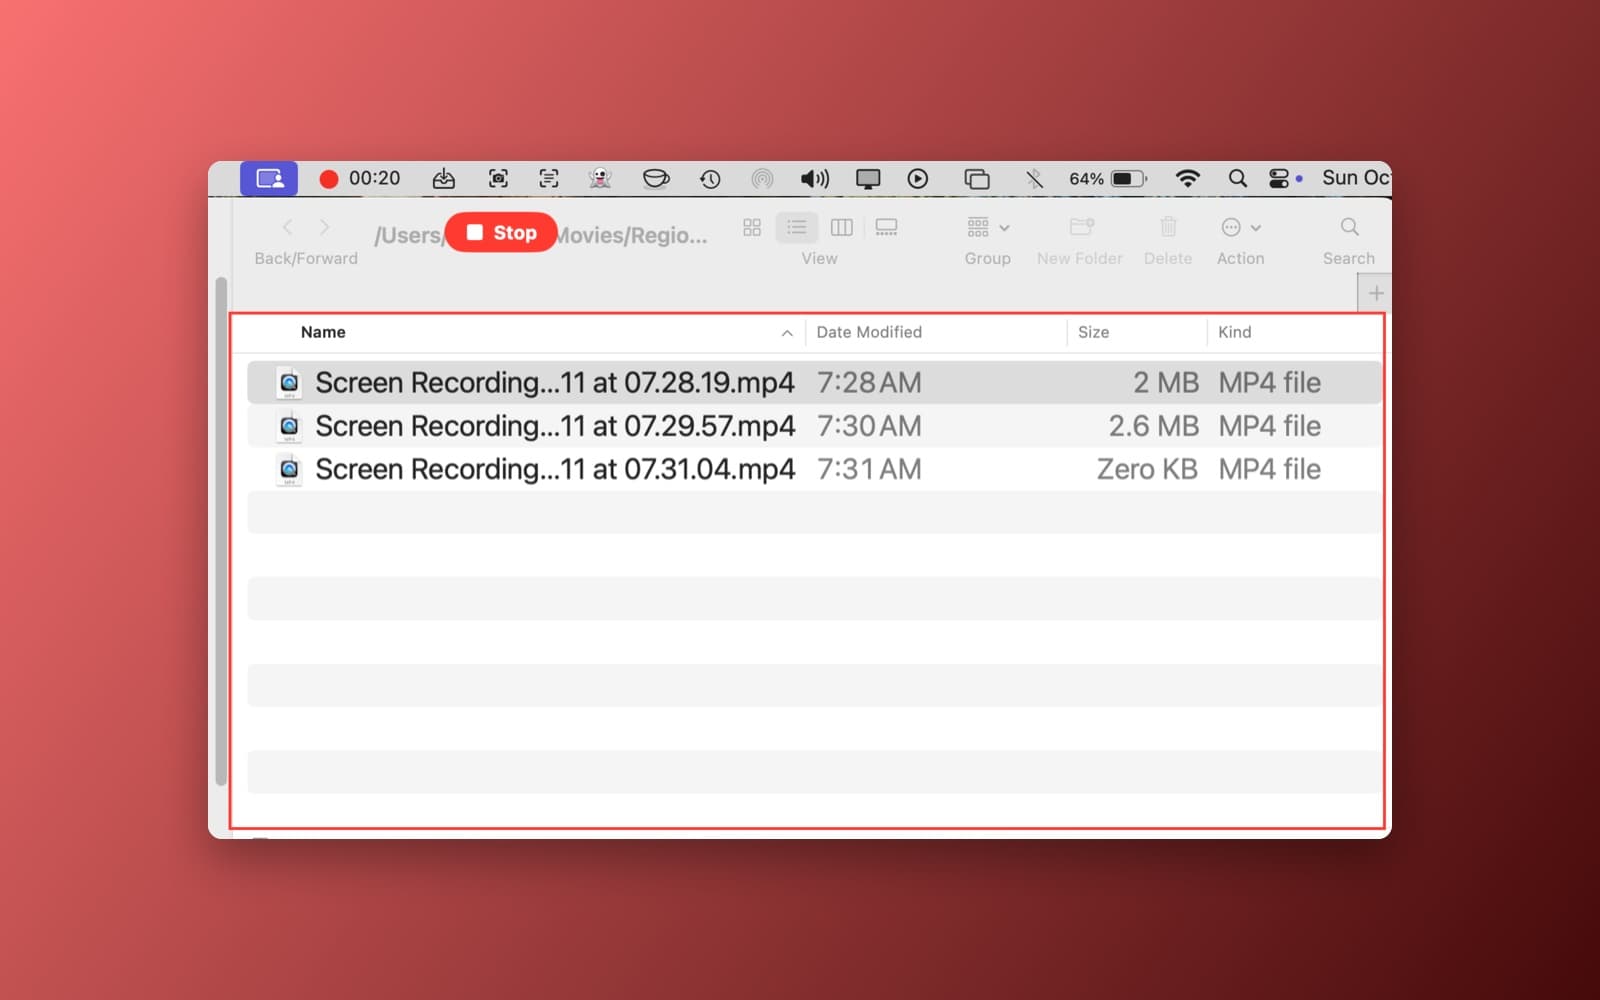This screenshot has height=1000, width=1600.
Task: Switch Finder to gallery view
Action: (886, 227)
